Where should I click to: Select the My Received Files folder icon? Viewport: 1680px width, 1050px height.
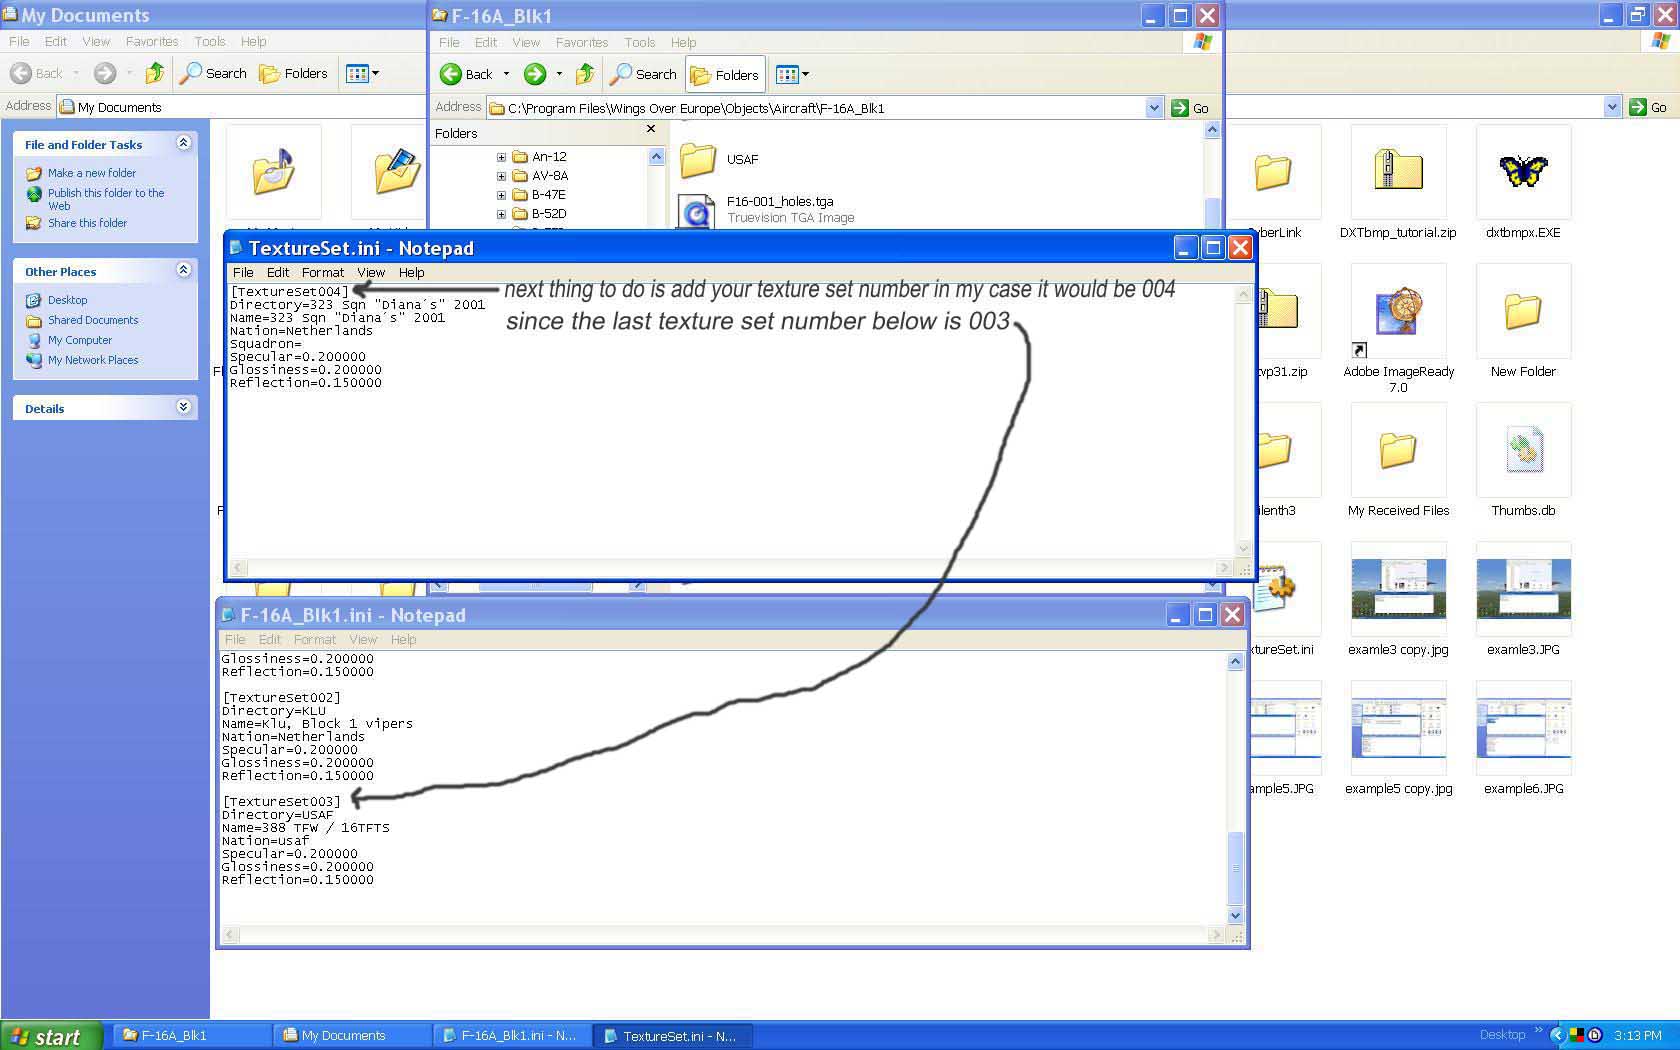coord(1398,450)
